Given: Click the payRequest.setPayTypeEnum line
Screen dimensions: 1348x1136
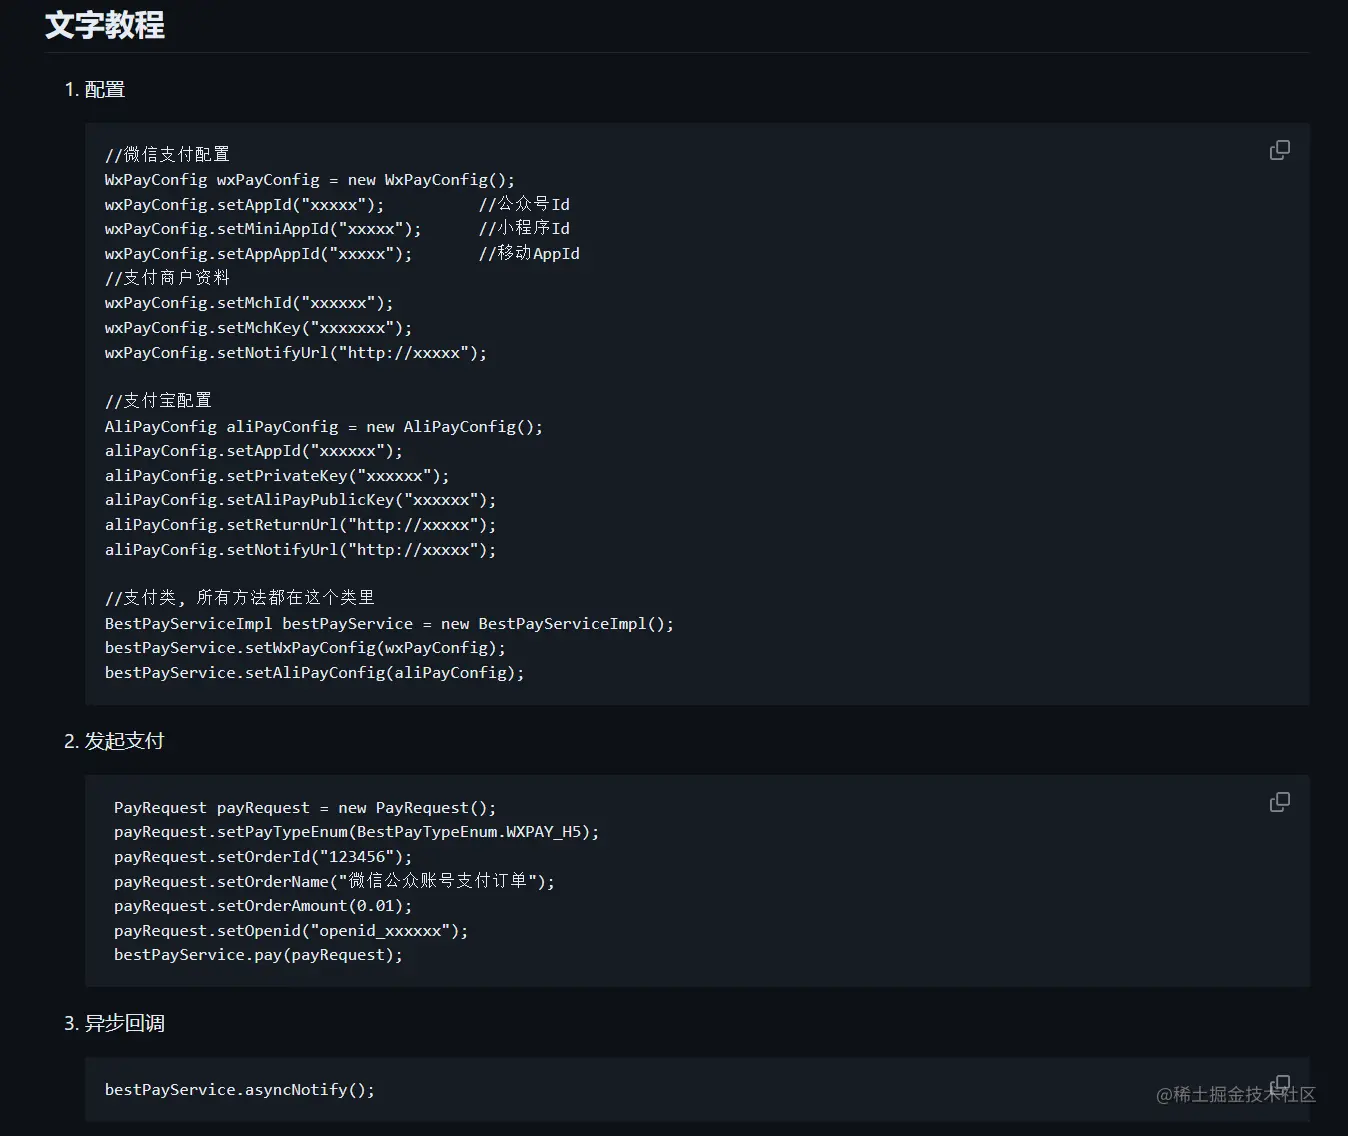Looking at the screenshot, I should click(x=356, y=832).
